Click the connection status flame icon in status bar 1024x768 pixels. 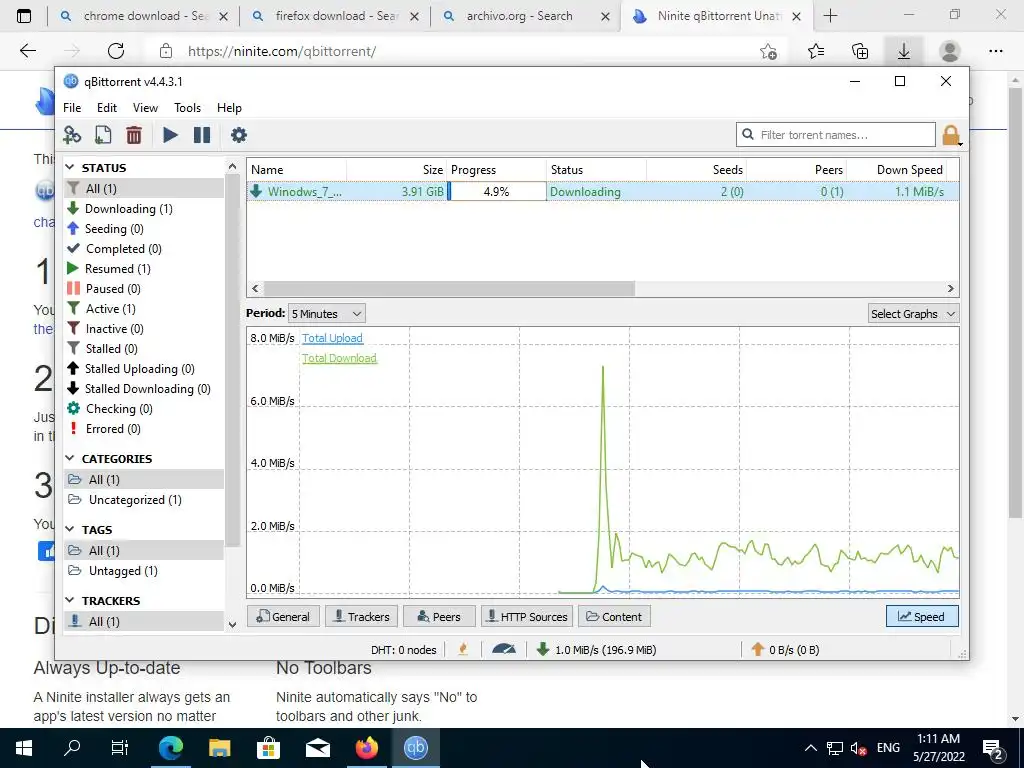(463, 649)
